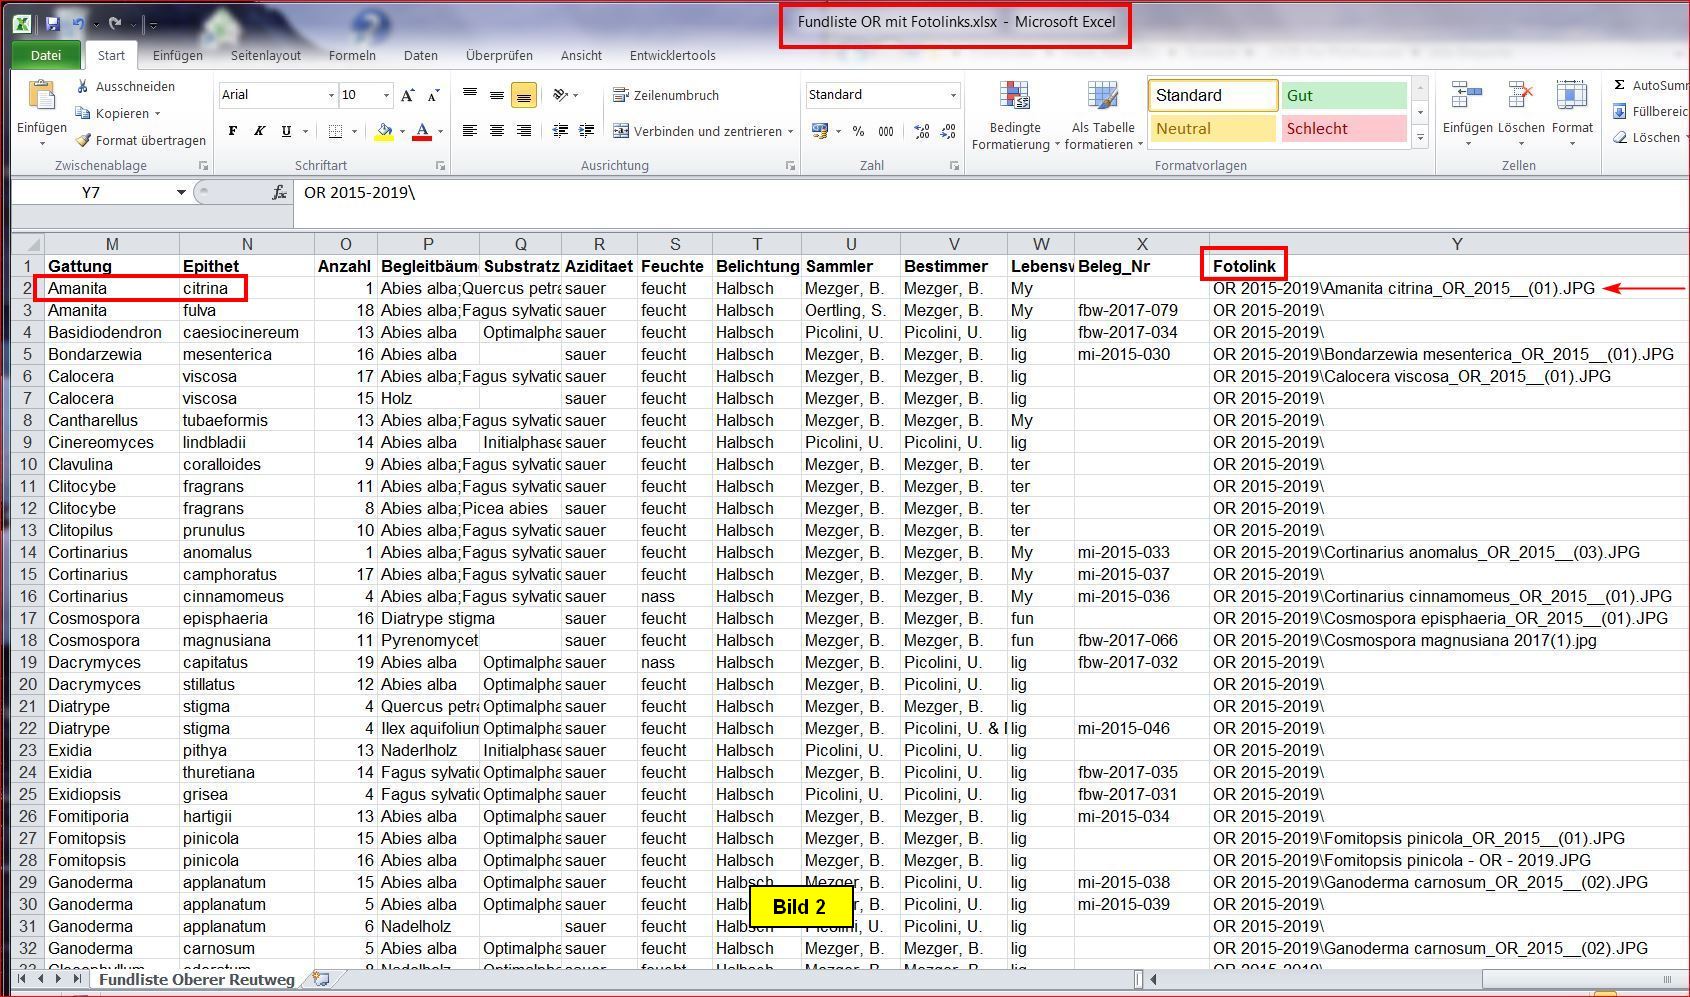Expand the font size dropdown
Image resolution: width=1690 pixels, height=997 pixels.
386,95
